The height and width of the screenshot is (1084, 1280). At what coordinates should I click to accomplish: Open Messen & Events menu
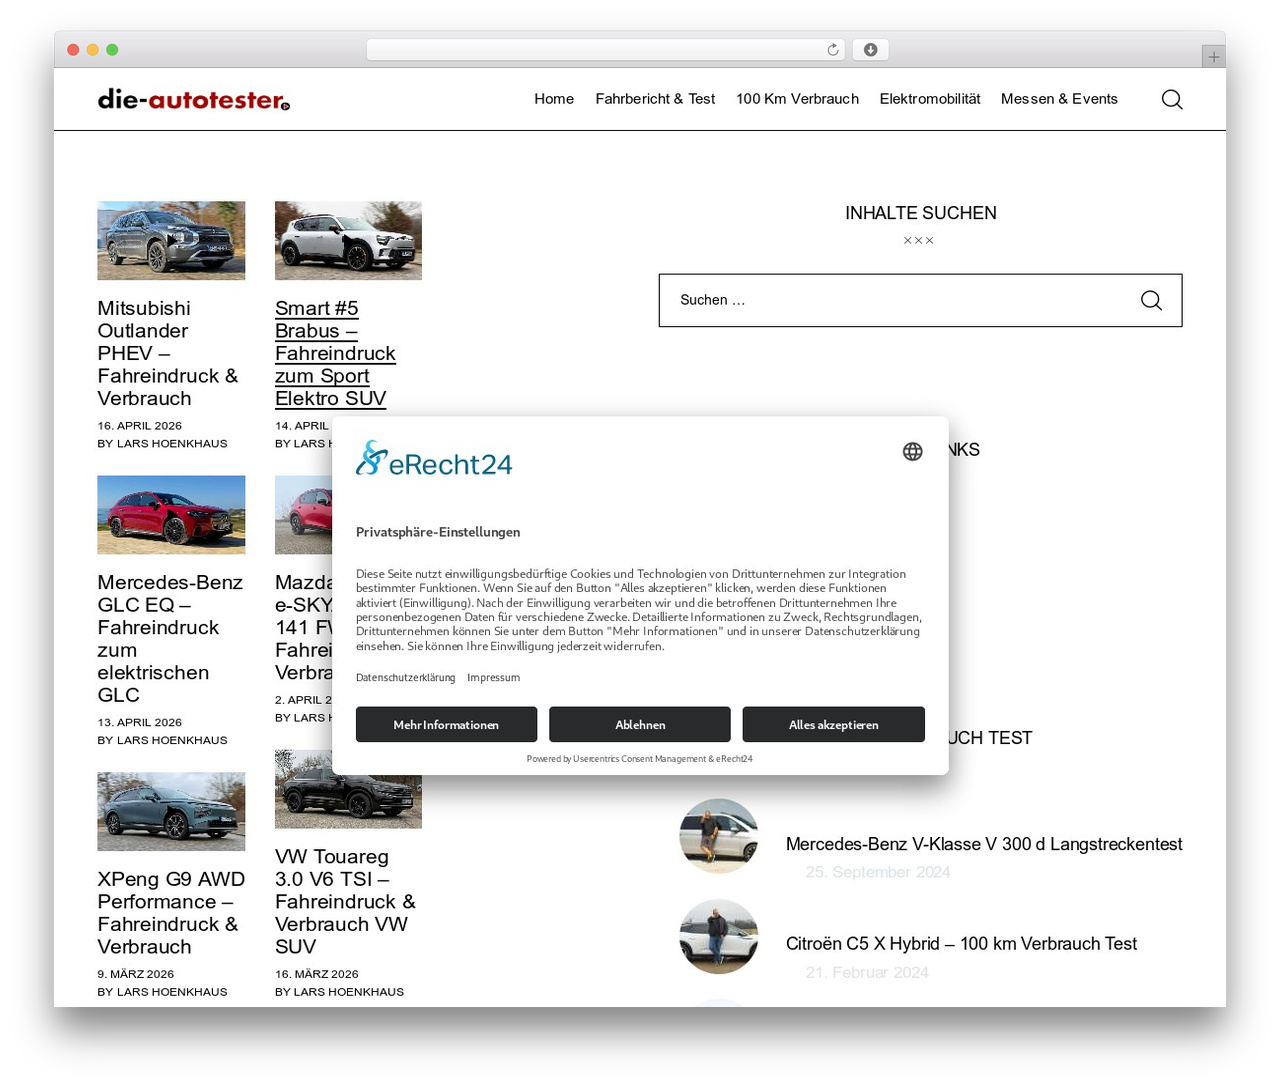(x=1059, y=99)
